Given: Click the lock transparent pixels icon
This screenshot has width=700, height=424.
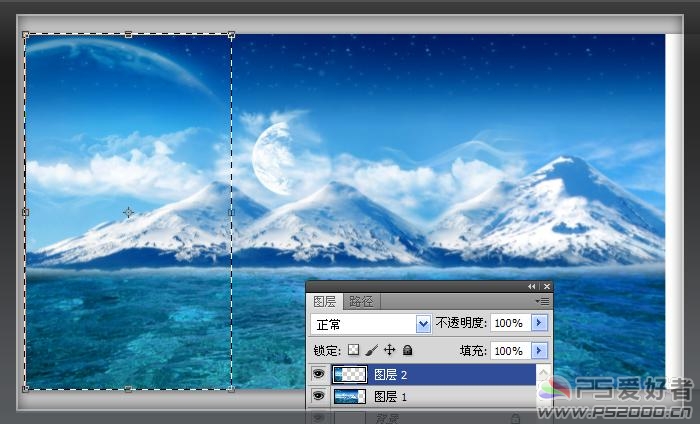Looking at the screenshot, I should point(353,351).
